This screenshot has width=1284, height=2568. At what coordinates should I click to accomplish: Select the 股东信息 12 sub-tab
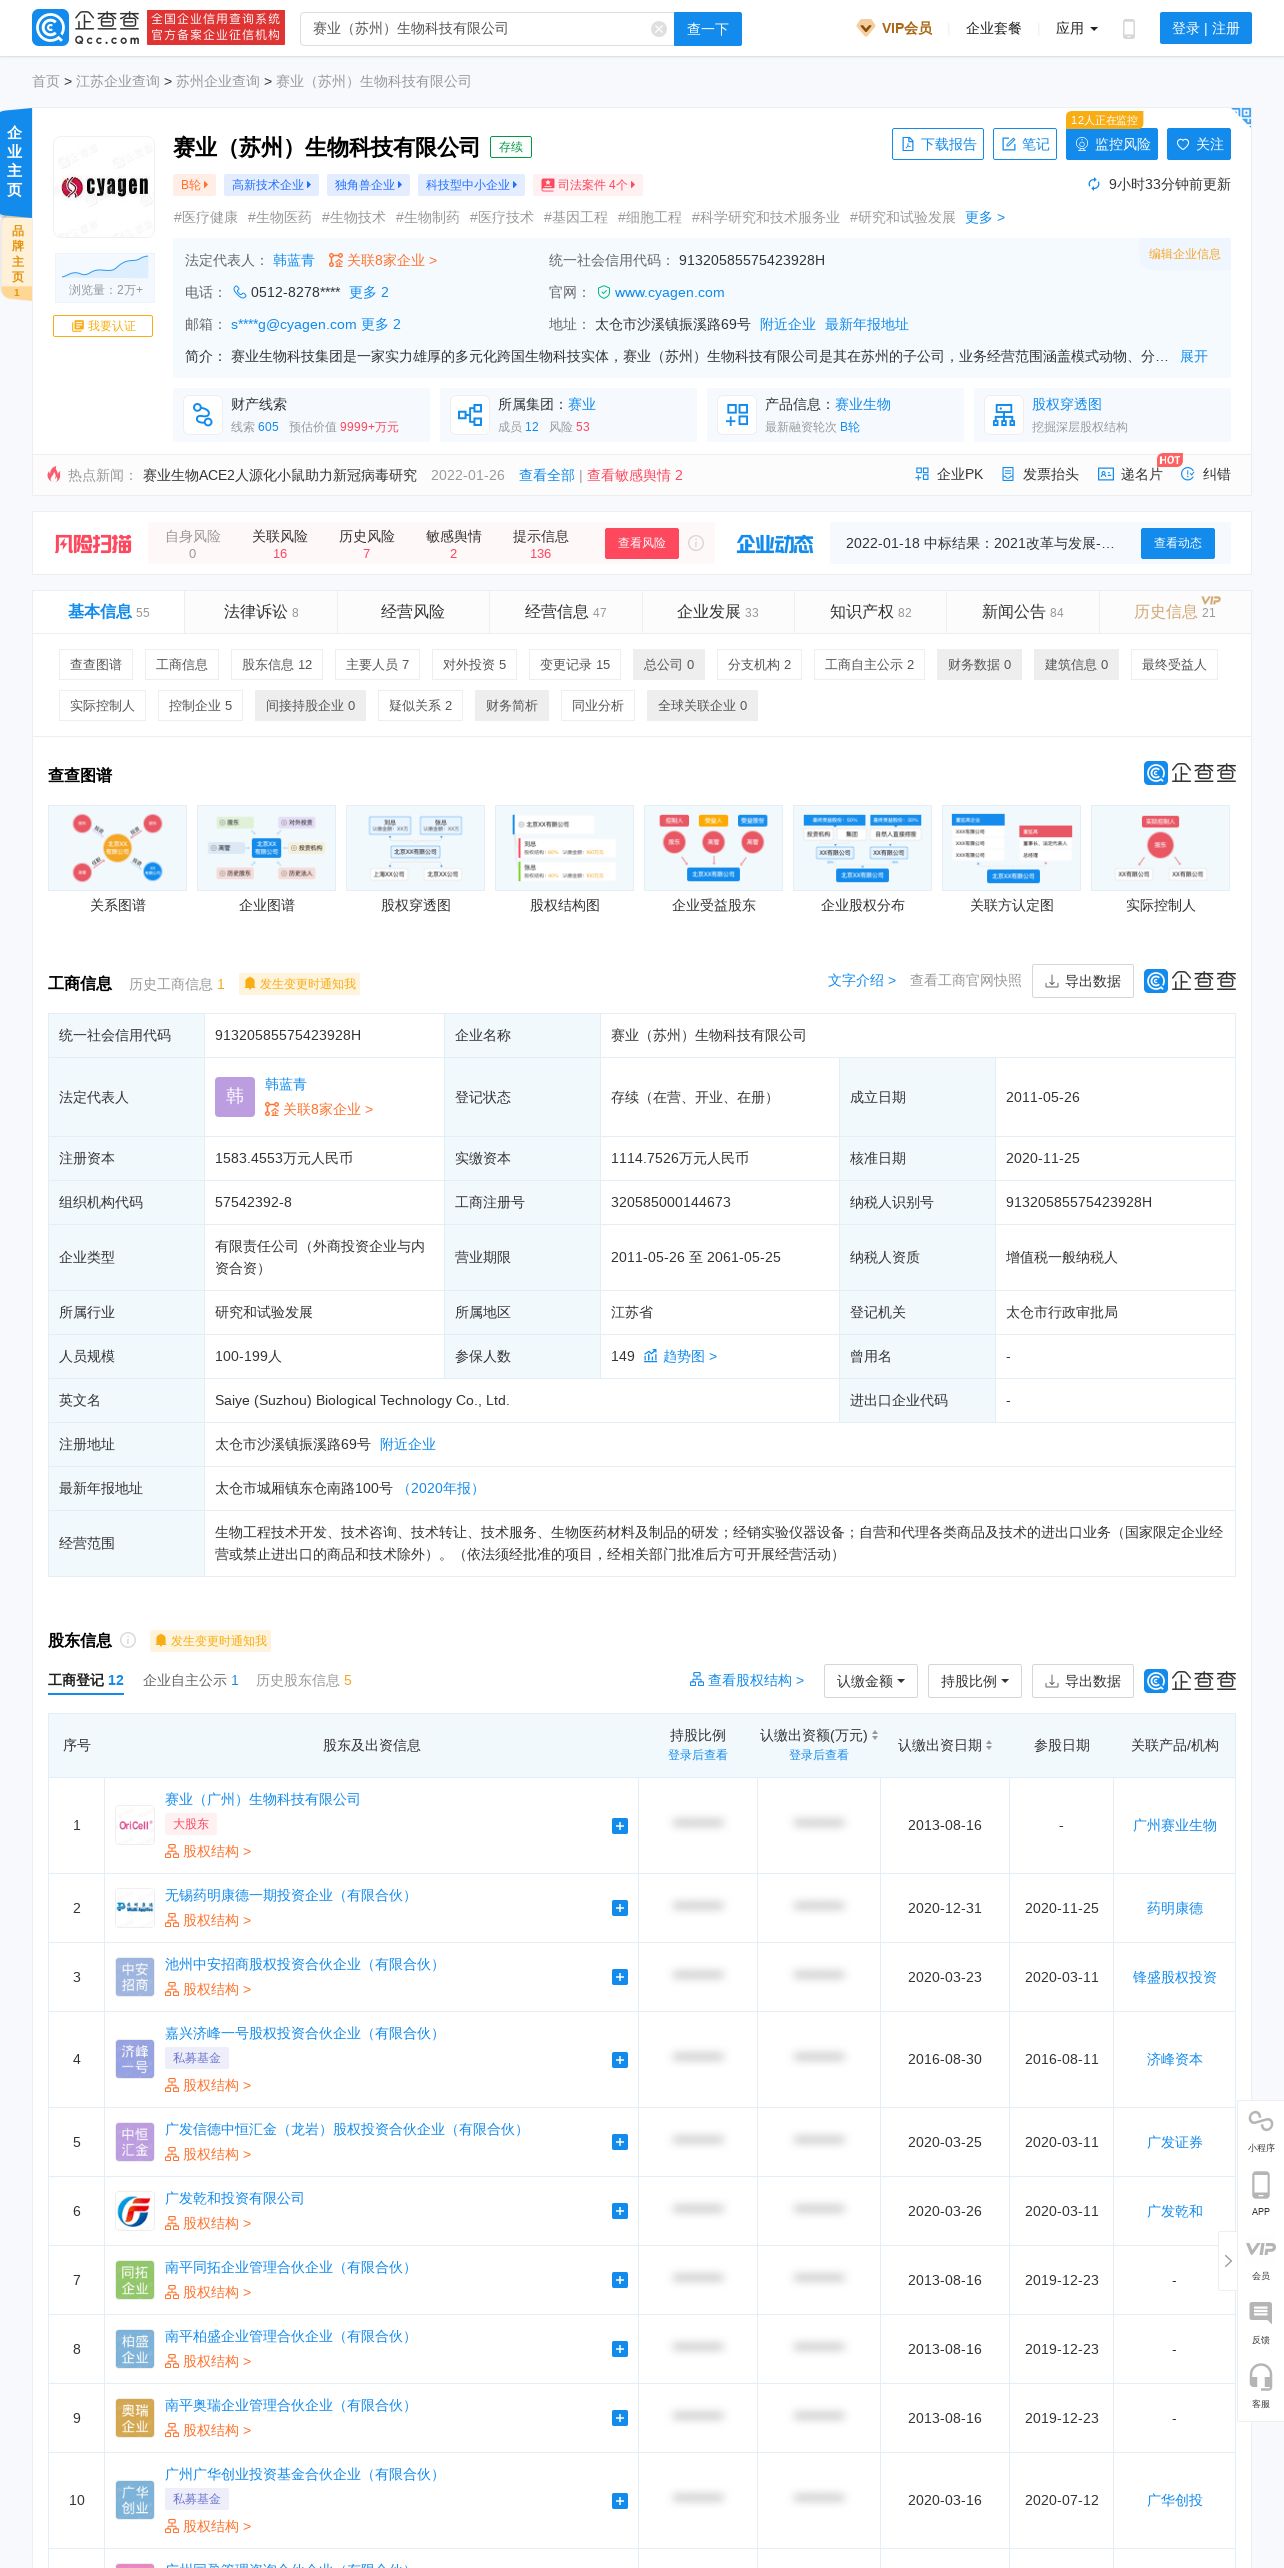(277, 664)
